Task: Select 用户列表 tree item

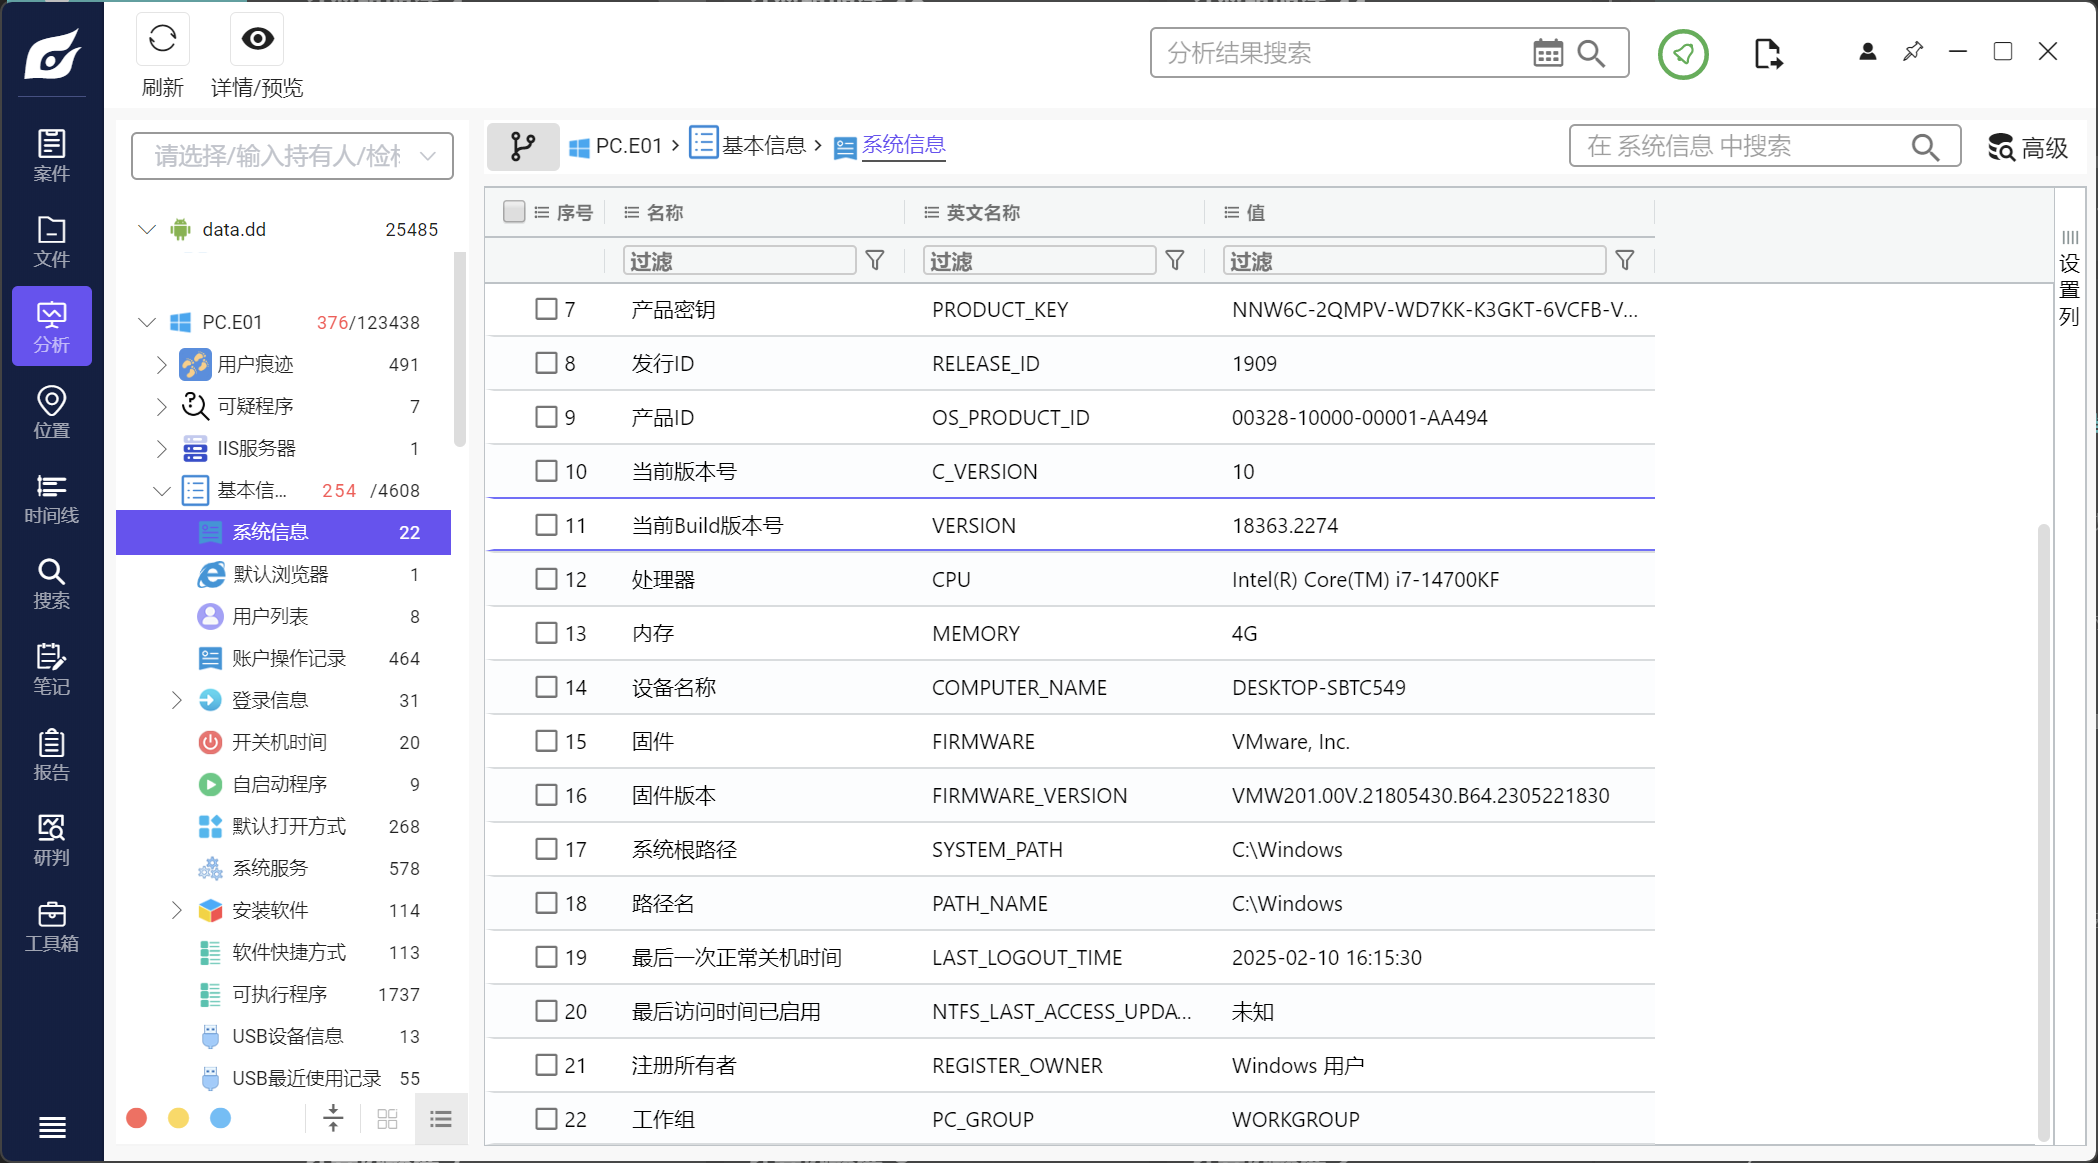Action: [x=283, y=617]
